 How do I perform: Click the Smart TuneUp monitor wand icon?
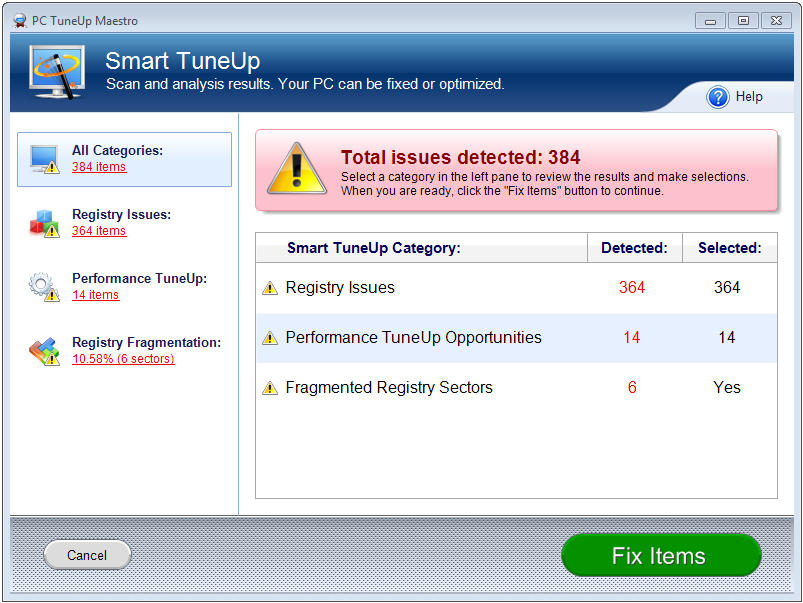pos(57,72)
